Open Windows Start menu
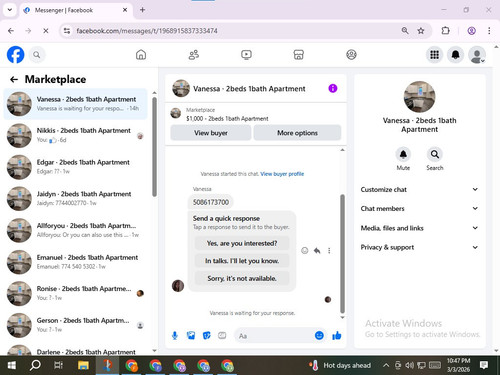This screenshot has height=375, width=500. tap(11, 365)
